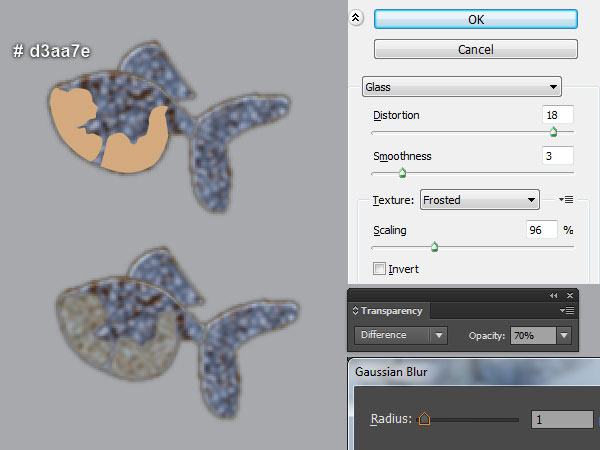Open the Transparency panel options menu
Viewport: 600px width, 450px height.
pyautogui.click(x=567, y=310)
